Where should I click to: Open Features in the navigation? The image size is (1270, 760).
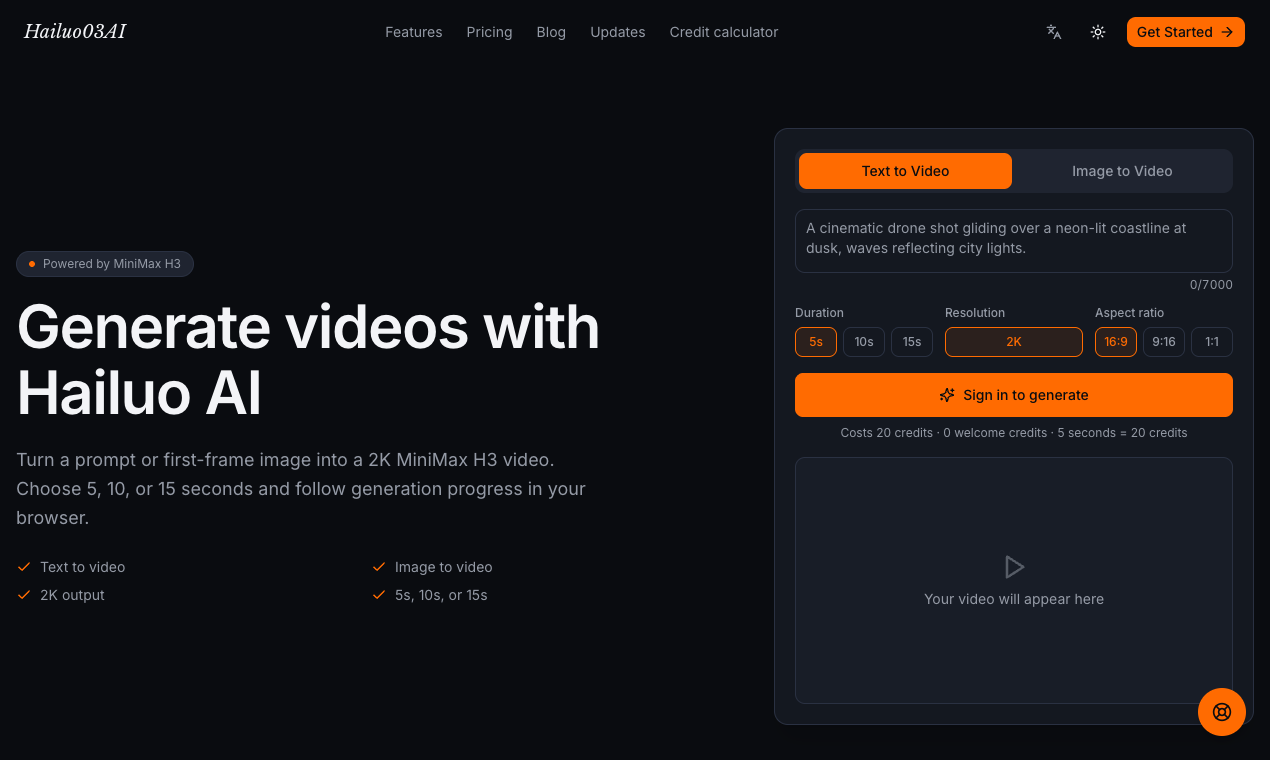[x=414, y=32]
